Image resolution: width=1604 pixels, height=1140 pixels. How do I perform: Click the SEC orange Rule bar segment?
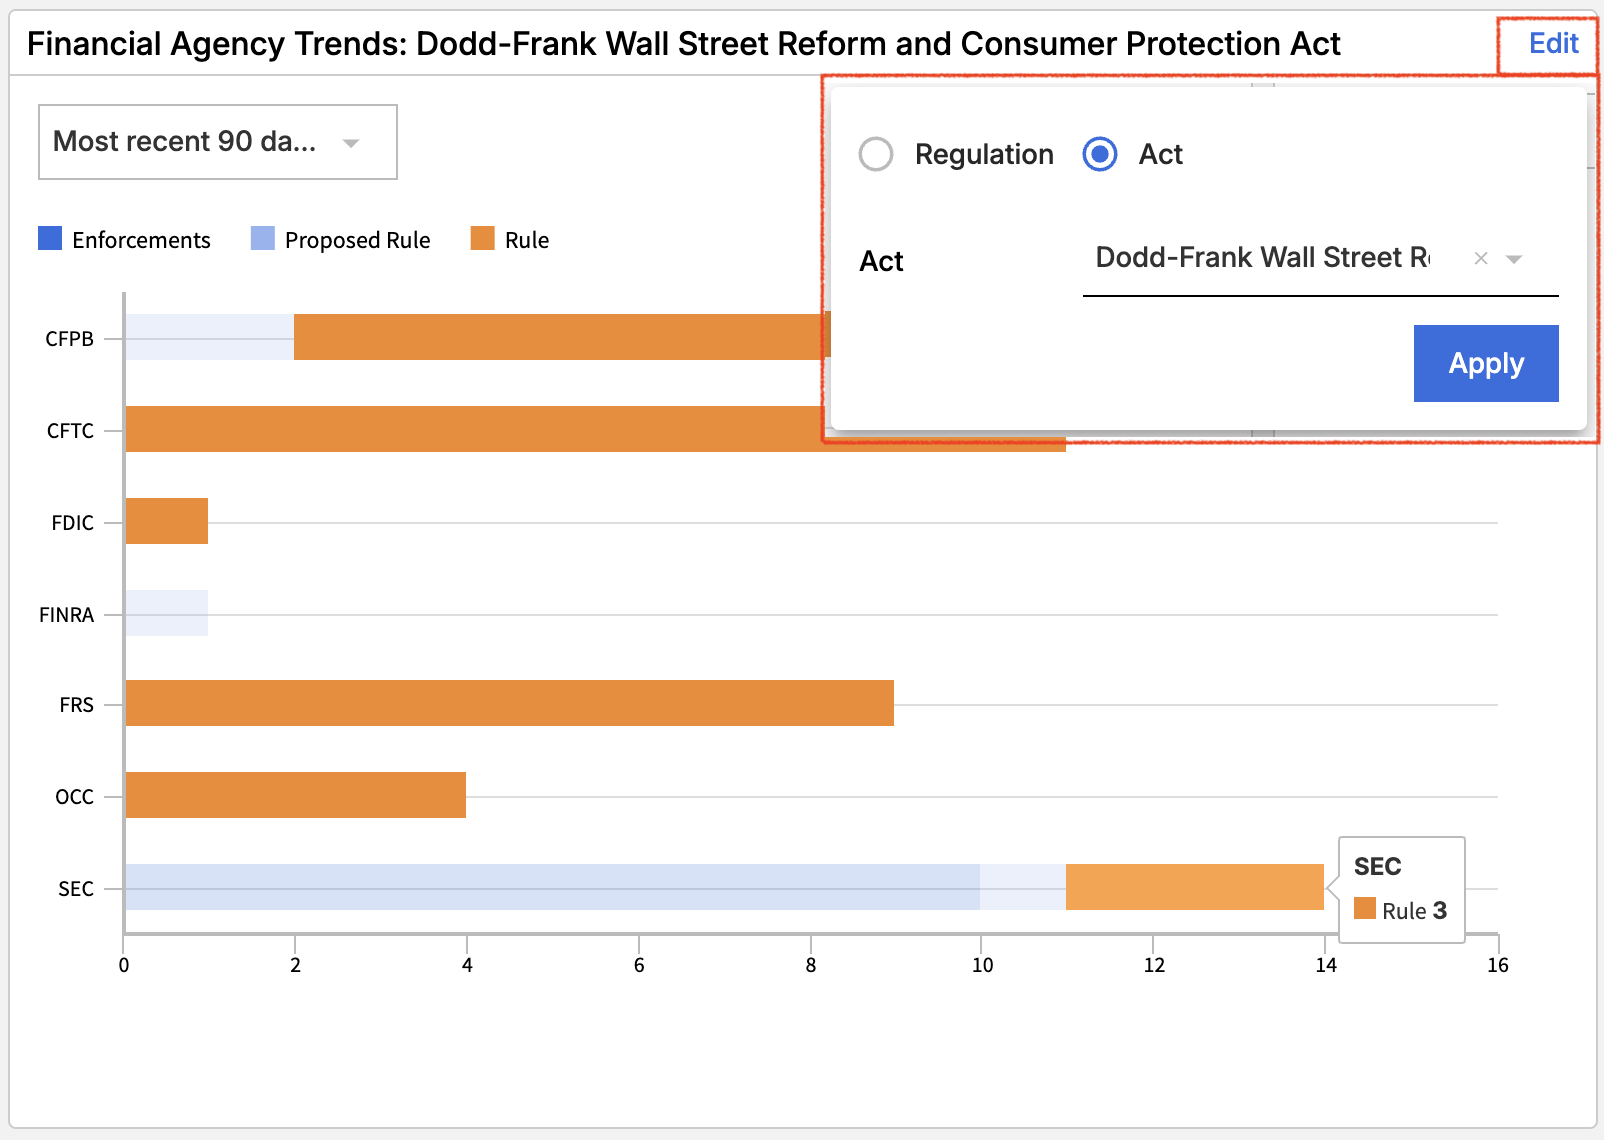coord(1194,887)
